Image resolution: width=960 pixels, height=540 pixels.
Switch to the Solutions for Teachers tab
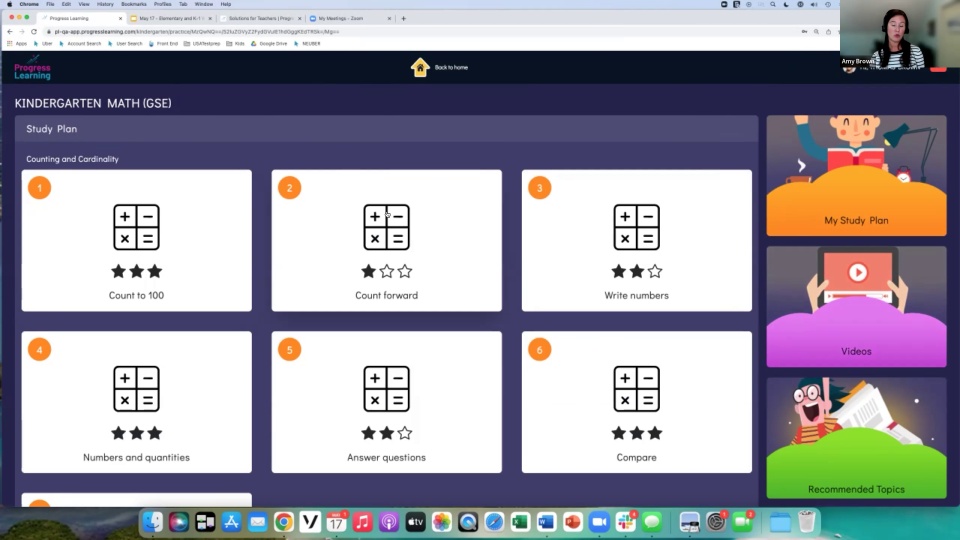pos(258,18)
